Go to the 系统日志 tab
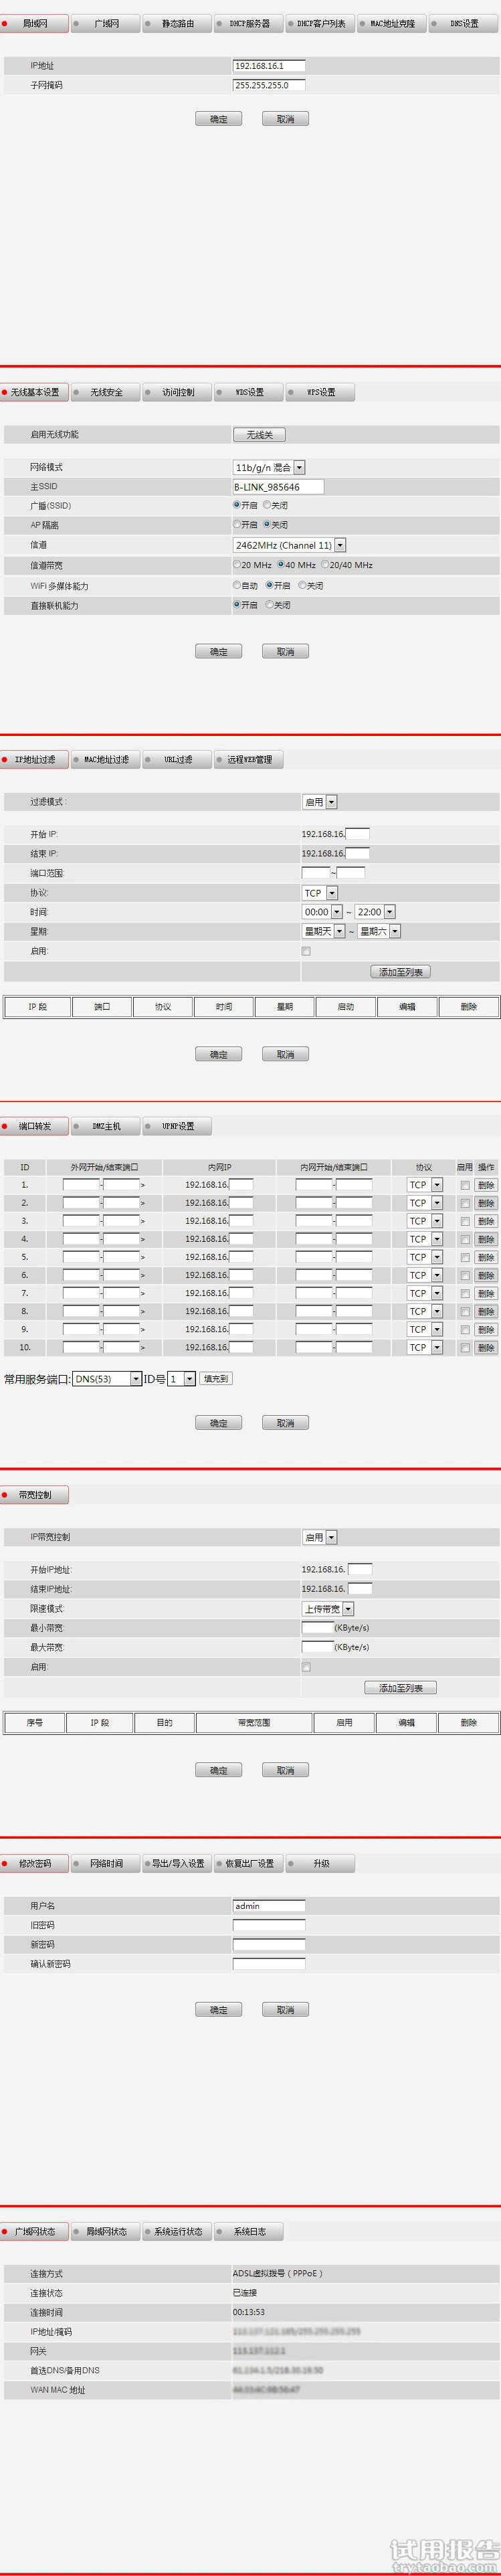This screenshot has width=501, height=2576. point(249,2231)
